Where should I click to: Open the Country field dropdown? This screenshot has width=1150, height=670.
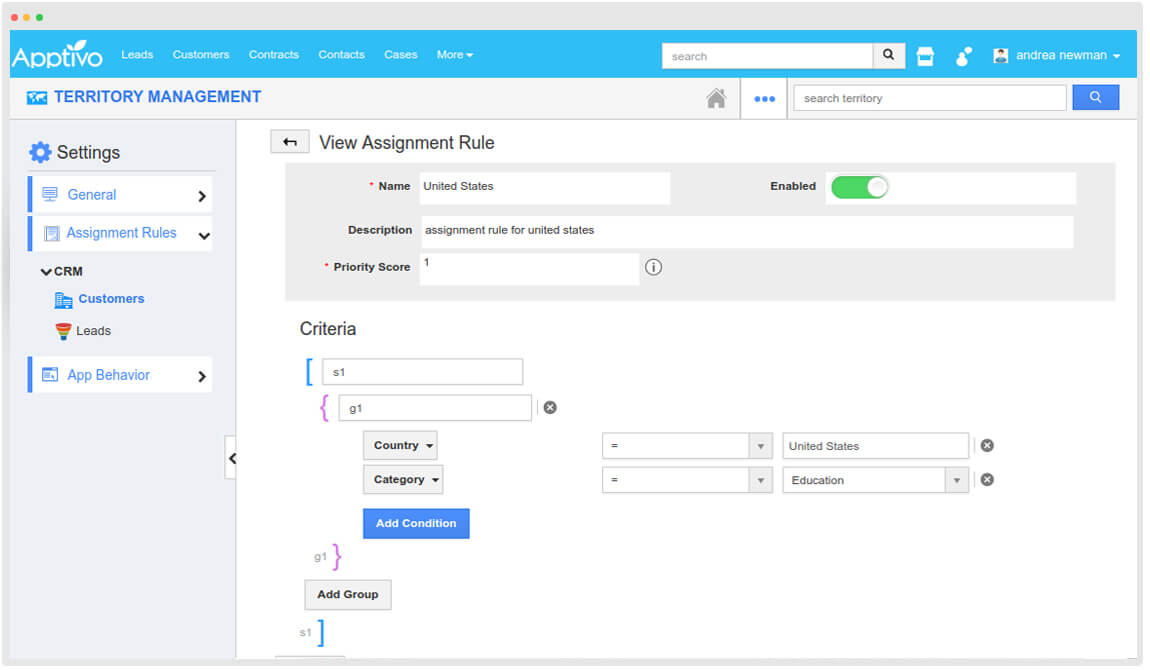(400, 446)
